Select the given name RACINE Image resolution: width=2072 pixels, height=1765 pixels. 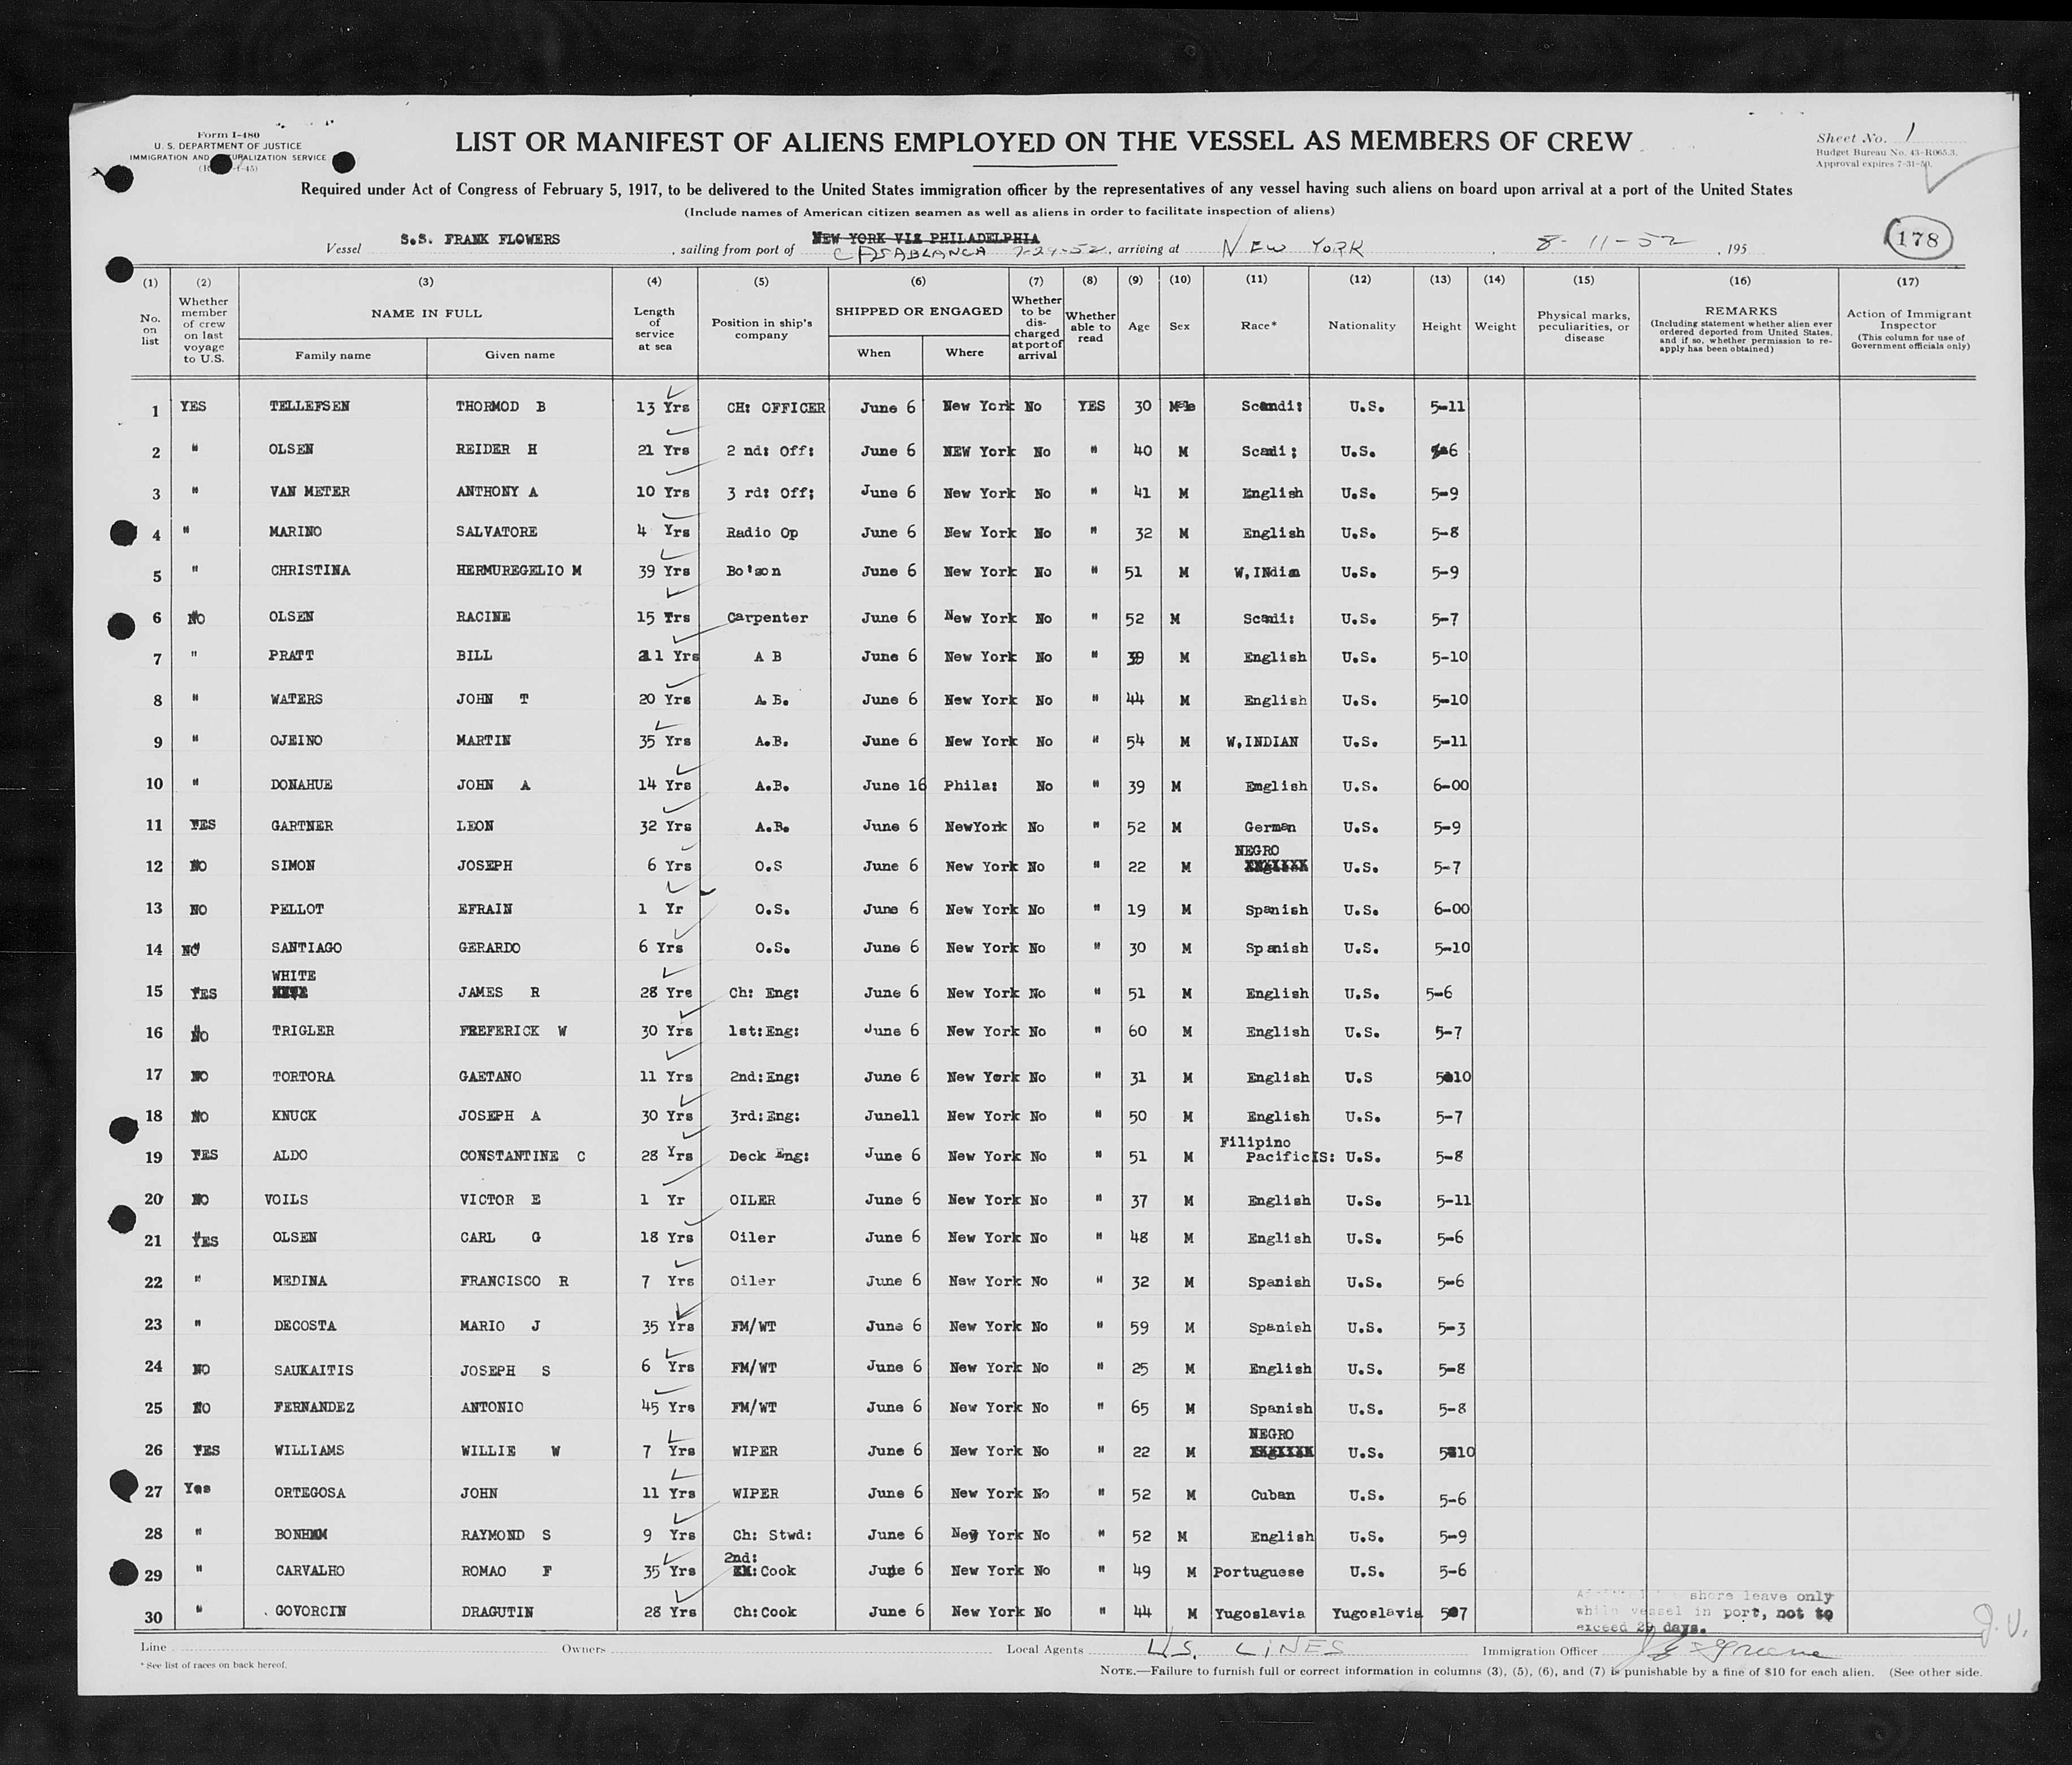[x=483, y=616]
